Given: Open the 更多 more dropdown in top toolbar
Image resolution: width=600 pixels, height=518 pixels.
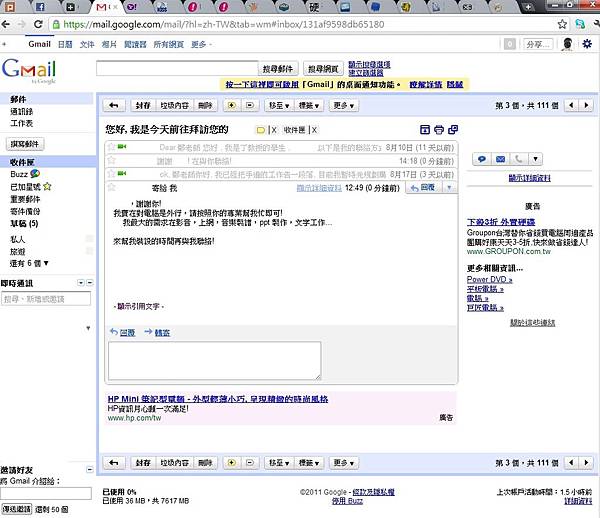Looking at the screenshot, I should click(344, 105).
